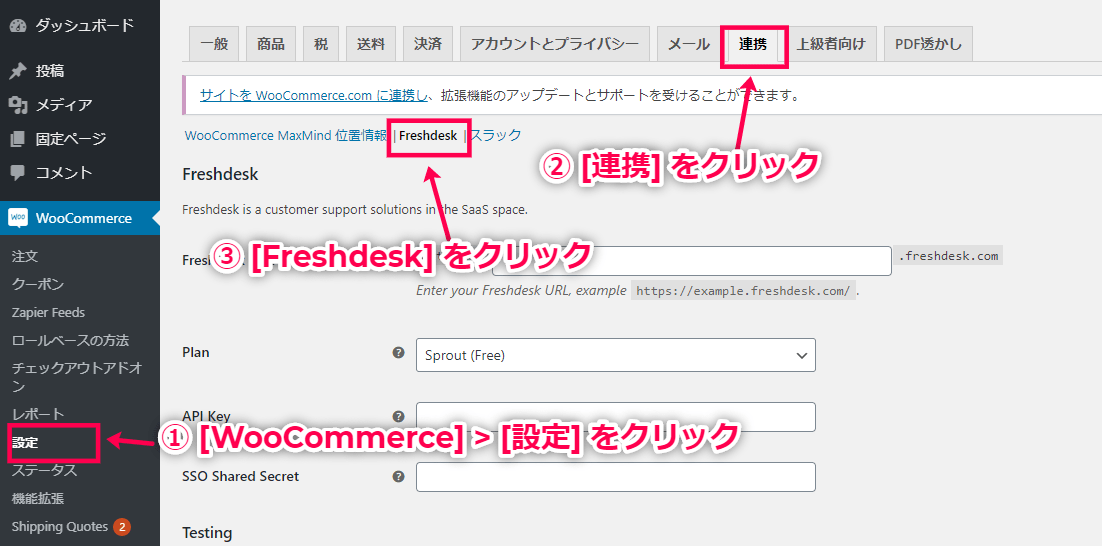Screen dimensions: 1102x546
Task: Switch to the 一般 tab
Action: click(x=214, y=44)
